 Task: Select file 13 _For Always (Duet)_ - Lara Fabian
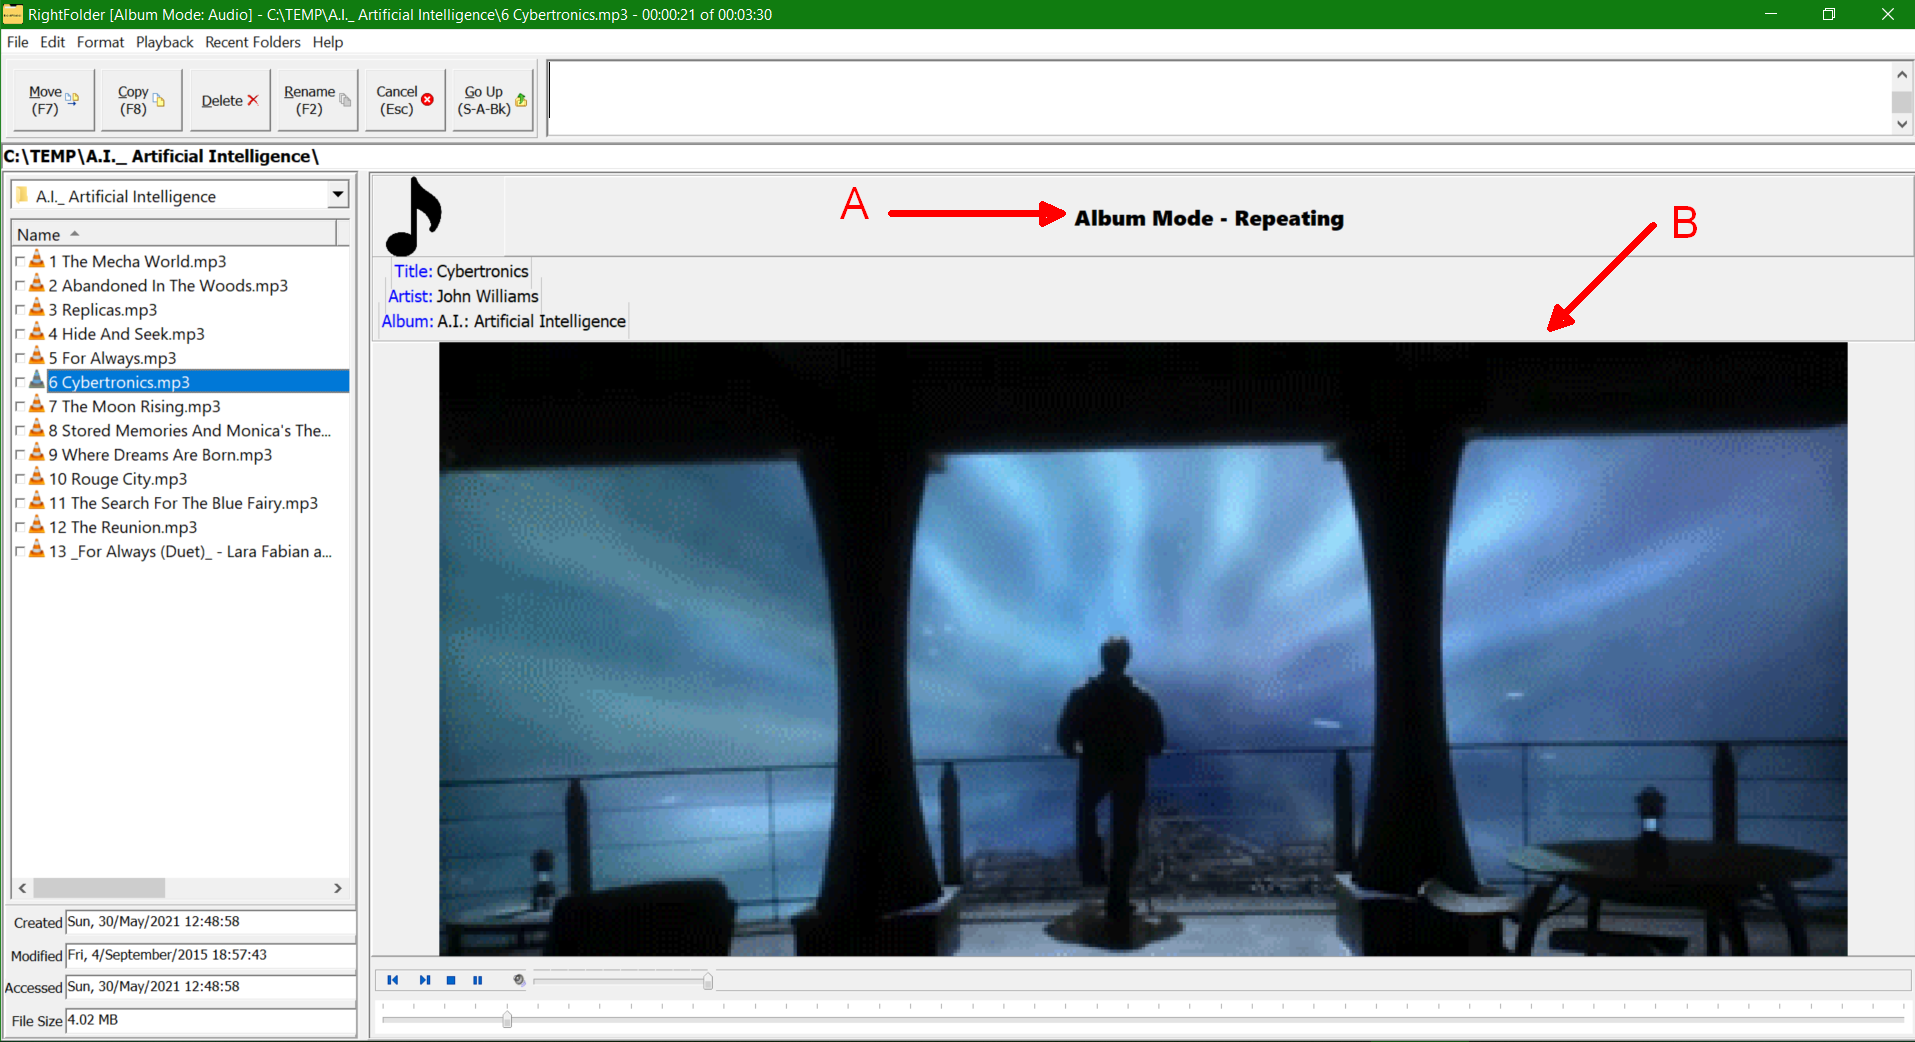190,551
